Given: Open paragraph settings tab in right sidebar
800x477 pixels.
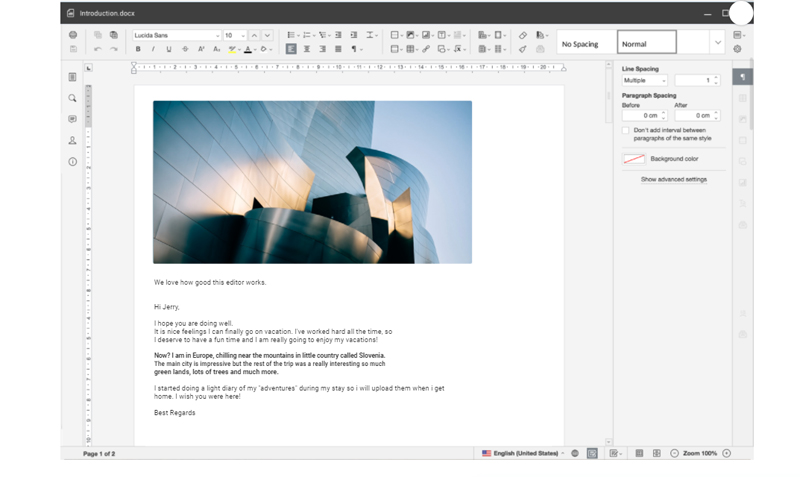Looking at the screenshot, I should [742, 77].
